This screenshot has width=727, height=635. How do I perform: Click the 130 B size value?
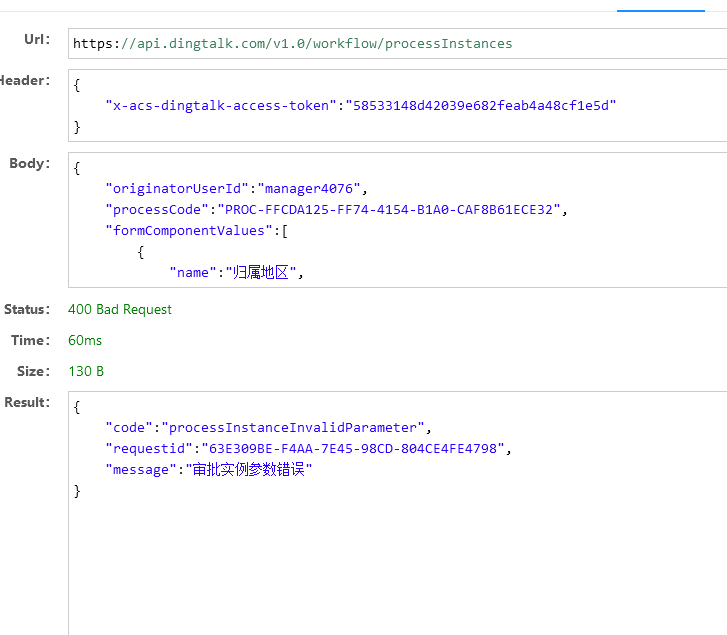click(x=86, y=371)
